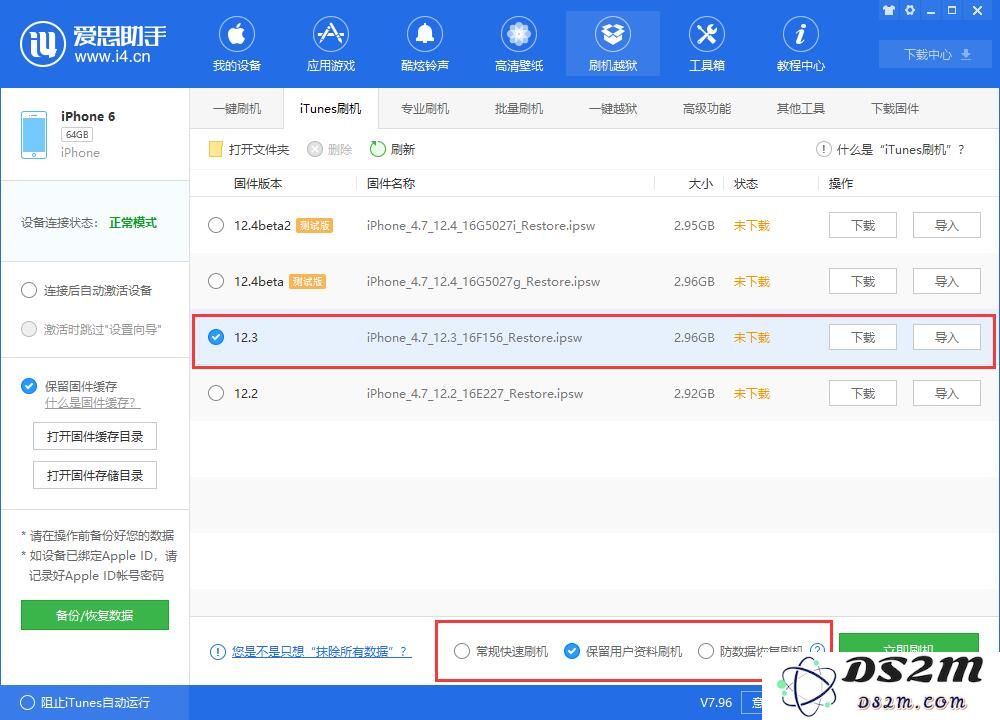The height and width of the screenshot is (720, 1000).
Task: Select firmware 12.2 radio button
Action: pos(216,393)
